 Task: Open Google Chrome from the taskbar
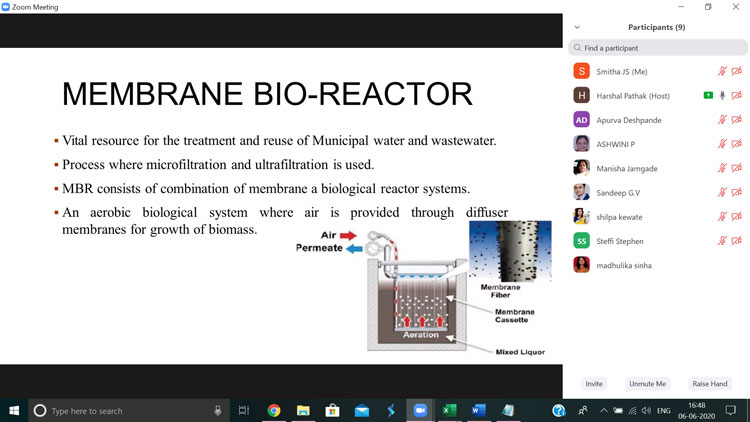(x=274, y=410)
